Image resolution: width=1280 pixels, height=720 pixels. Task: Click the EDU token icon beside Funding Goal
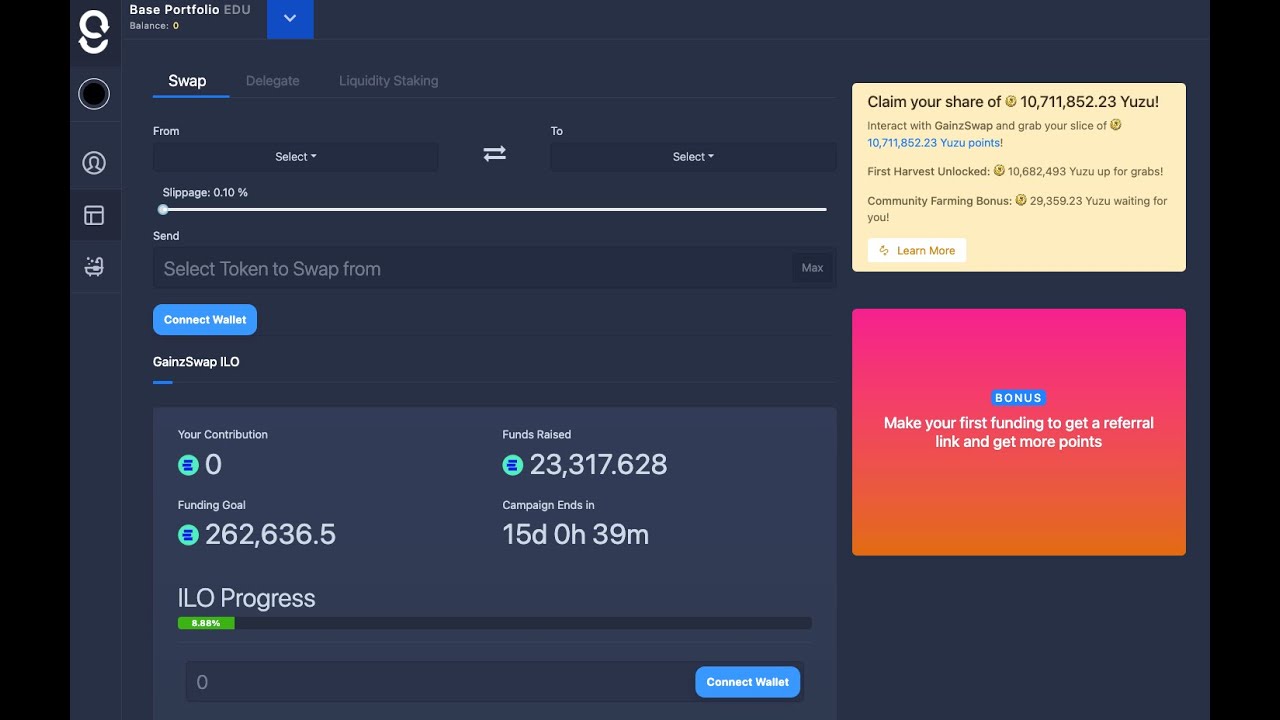[x=188, y=535]
